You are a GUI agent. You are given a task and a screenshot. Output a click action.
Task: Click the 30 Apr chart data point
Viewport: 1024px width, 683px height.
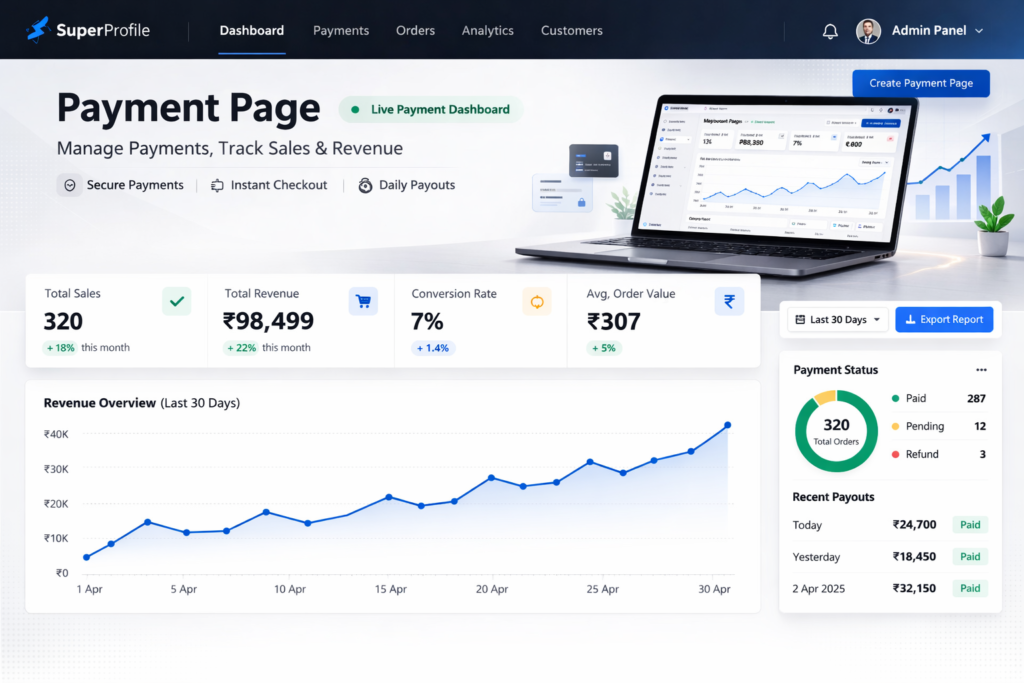727,425
